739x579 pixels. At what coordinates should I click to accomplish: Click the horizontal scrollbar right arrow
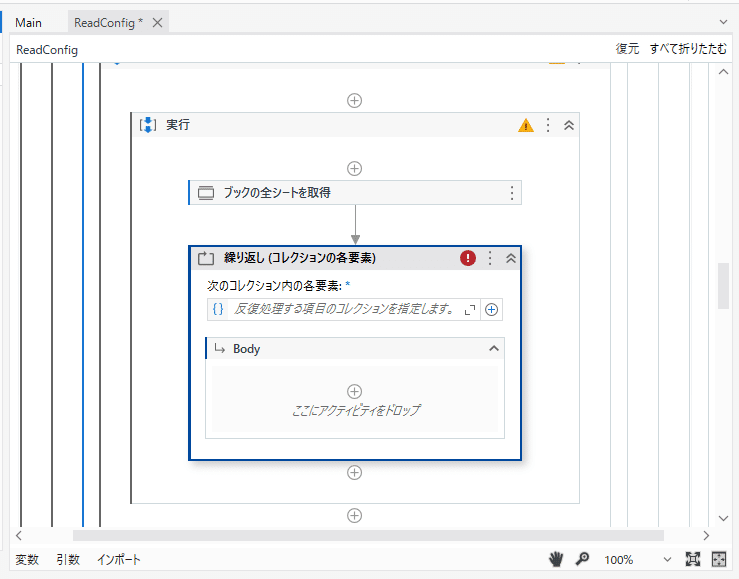coord(706,536)
